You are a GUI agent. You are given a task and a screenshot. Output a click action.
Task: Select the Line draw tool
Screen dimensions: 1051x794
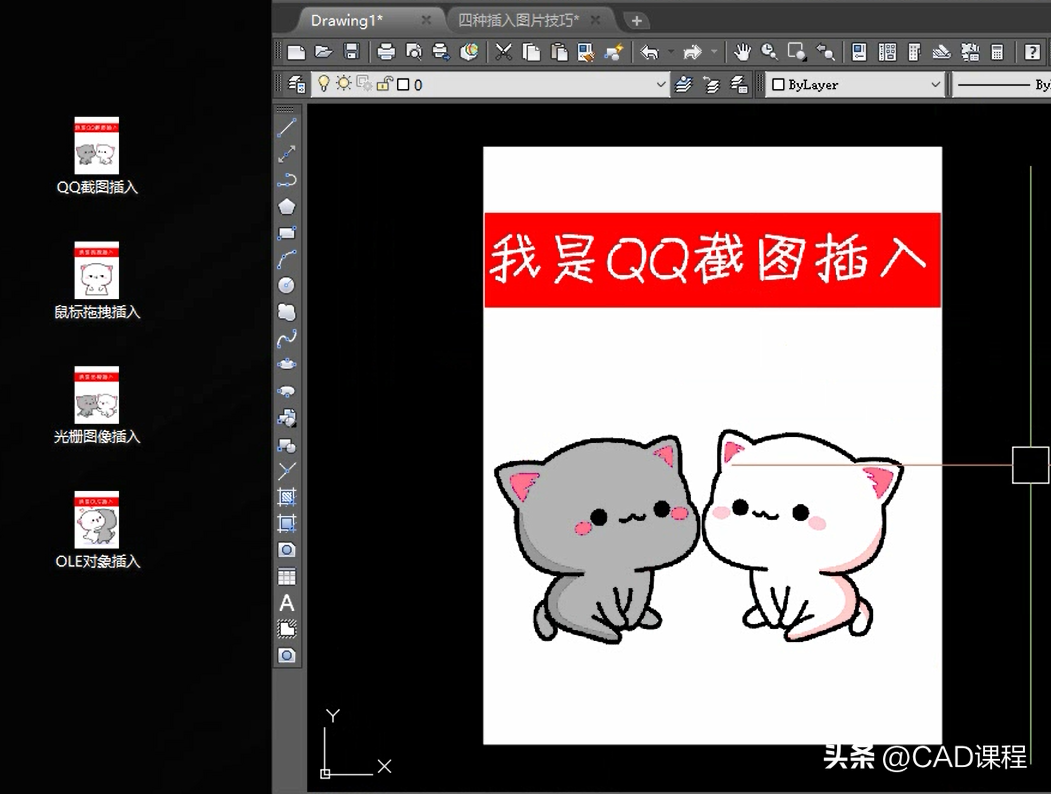pos(286,127)
